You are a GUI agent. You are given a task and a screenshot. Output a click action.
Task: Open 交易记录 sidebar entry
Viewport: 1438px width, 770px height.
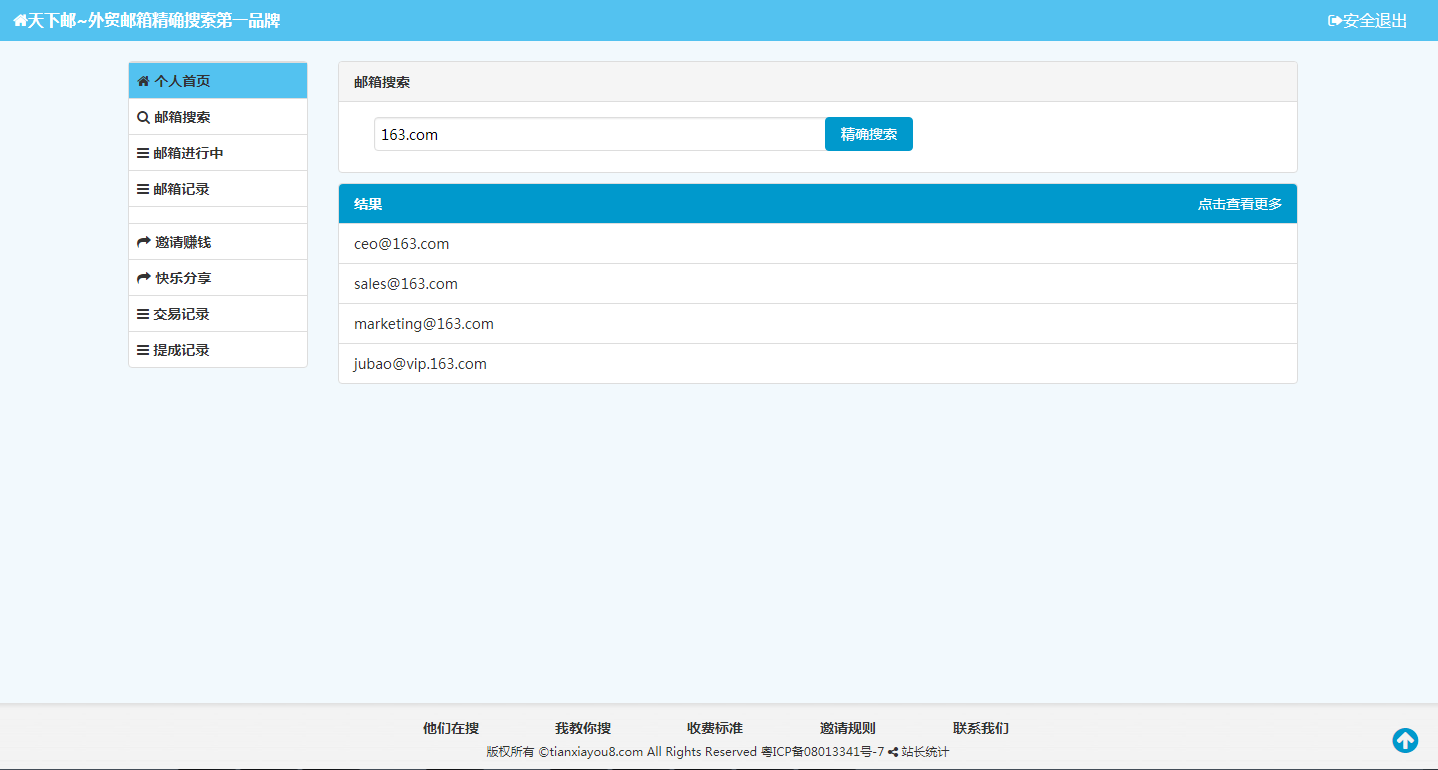click(x=218, y=314)
